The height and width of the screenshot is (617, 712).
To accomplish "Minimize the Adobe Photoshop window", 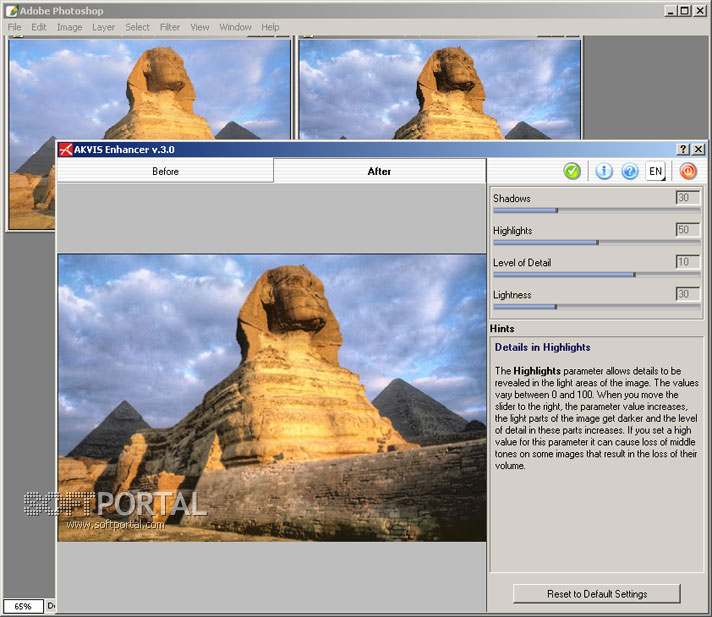I will point(671,10).
